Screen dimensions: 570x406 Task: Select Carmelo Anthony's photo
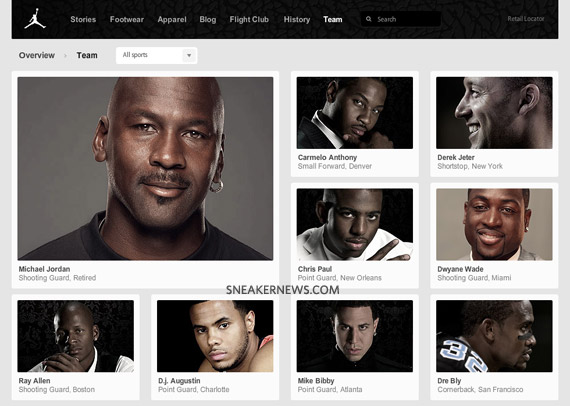(355, 113)
